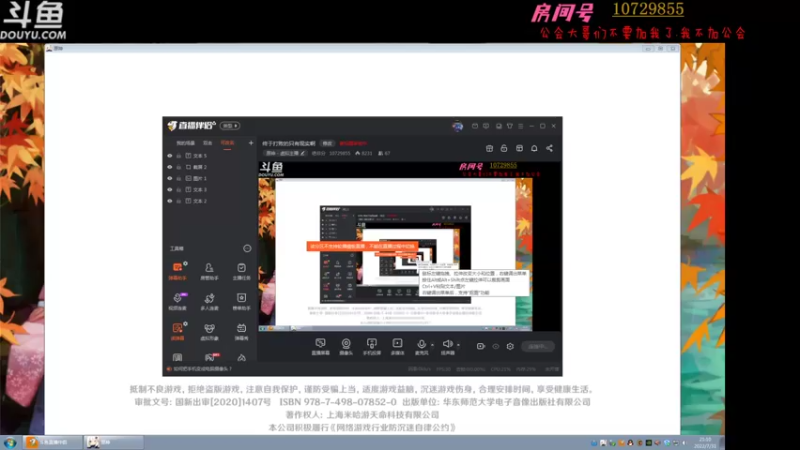The height and width of the screenshot is (450, 800).
Task: Add a 多媒体 media source
Action: point(397,346)
